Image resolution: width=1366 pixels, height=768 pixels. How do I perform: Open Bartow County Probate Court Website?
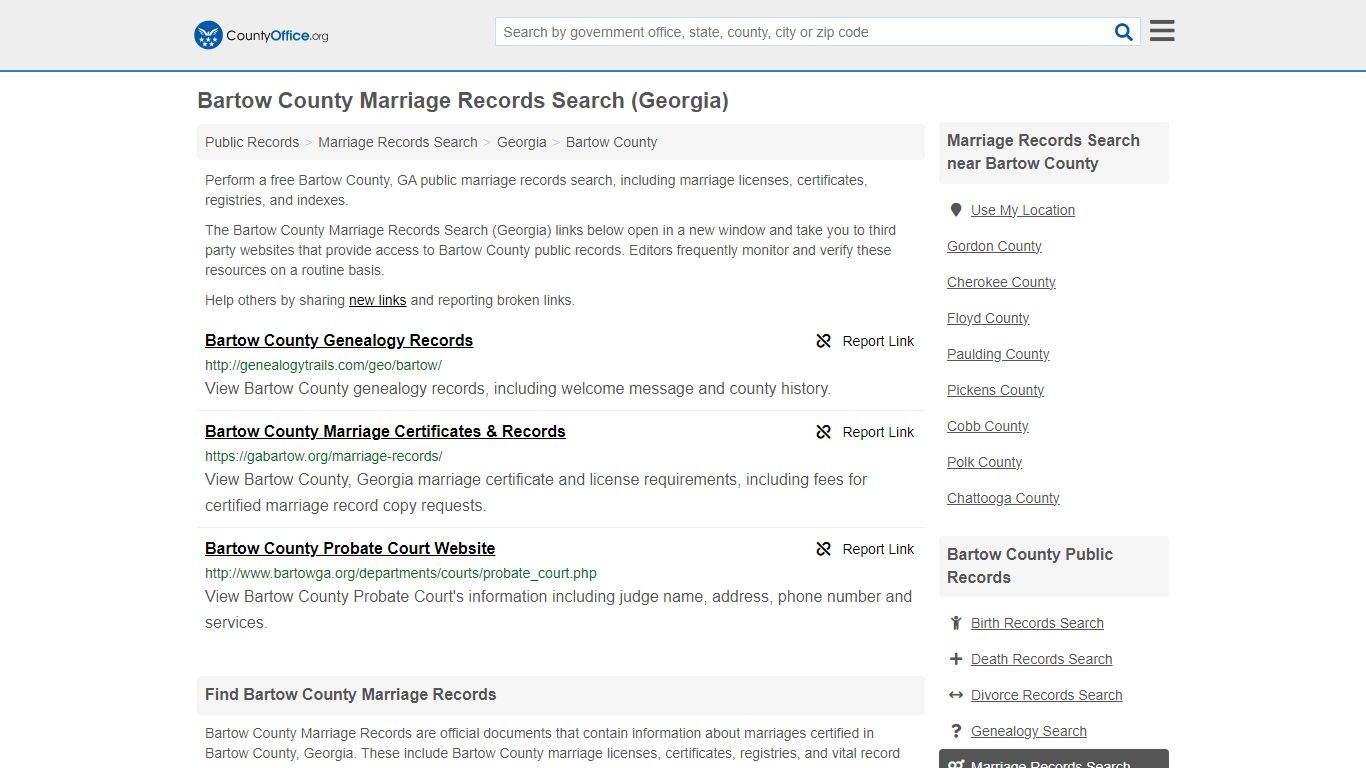point(350,548)
